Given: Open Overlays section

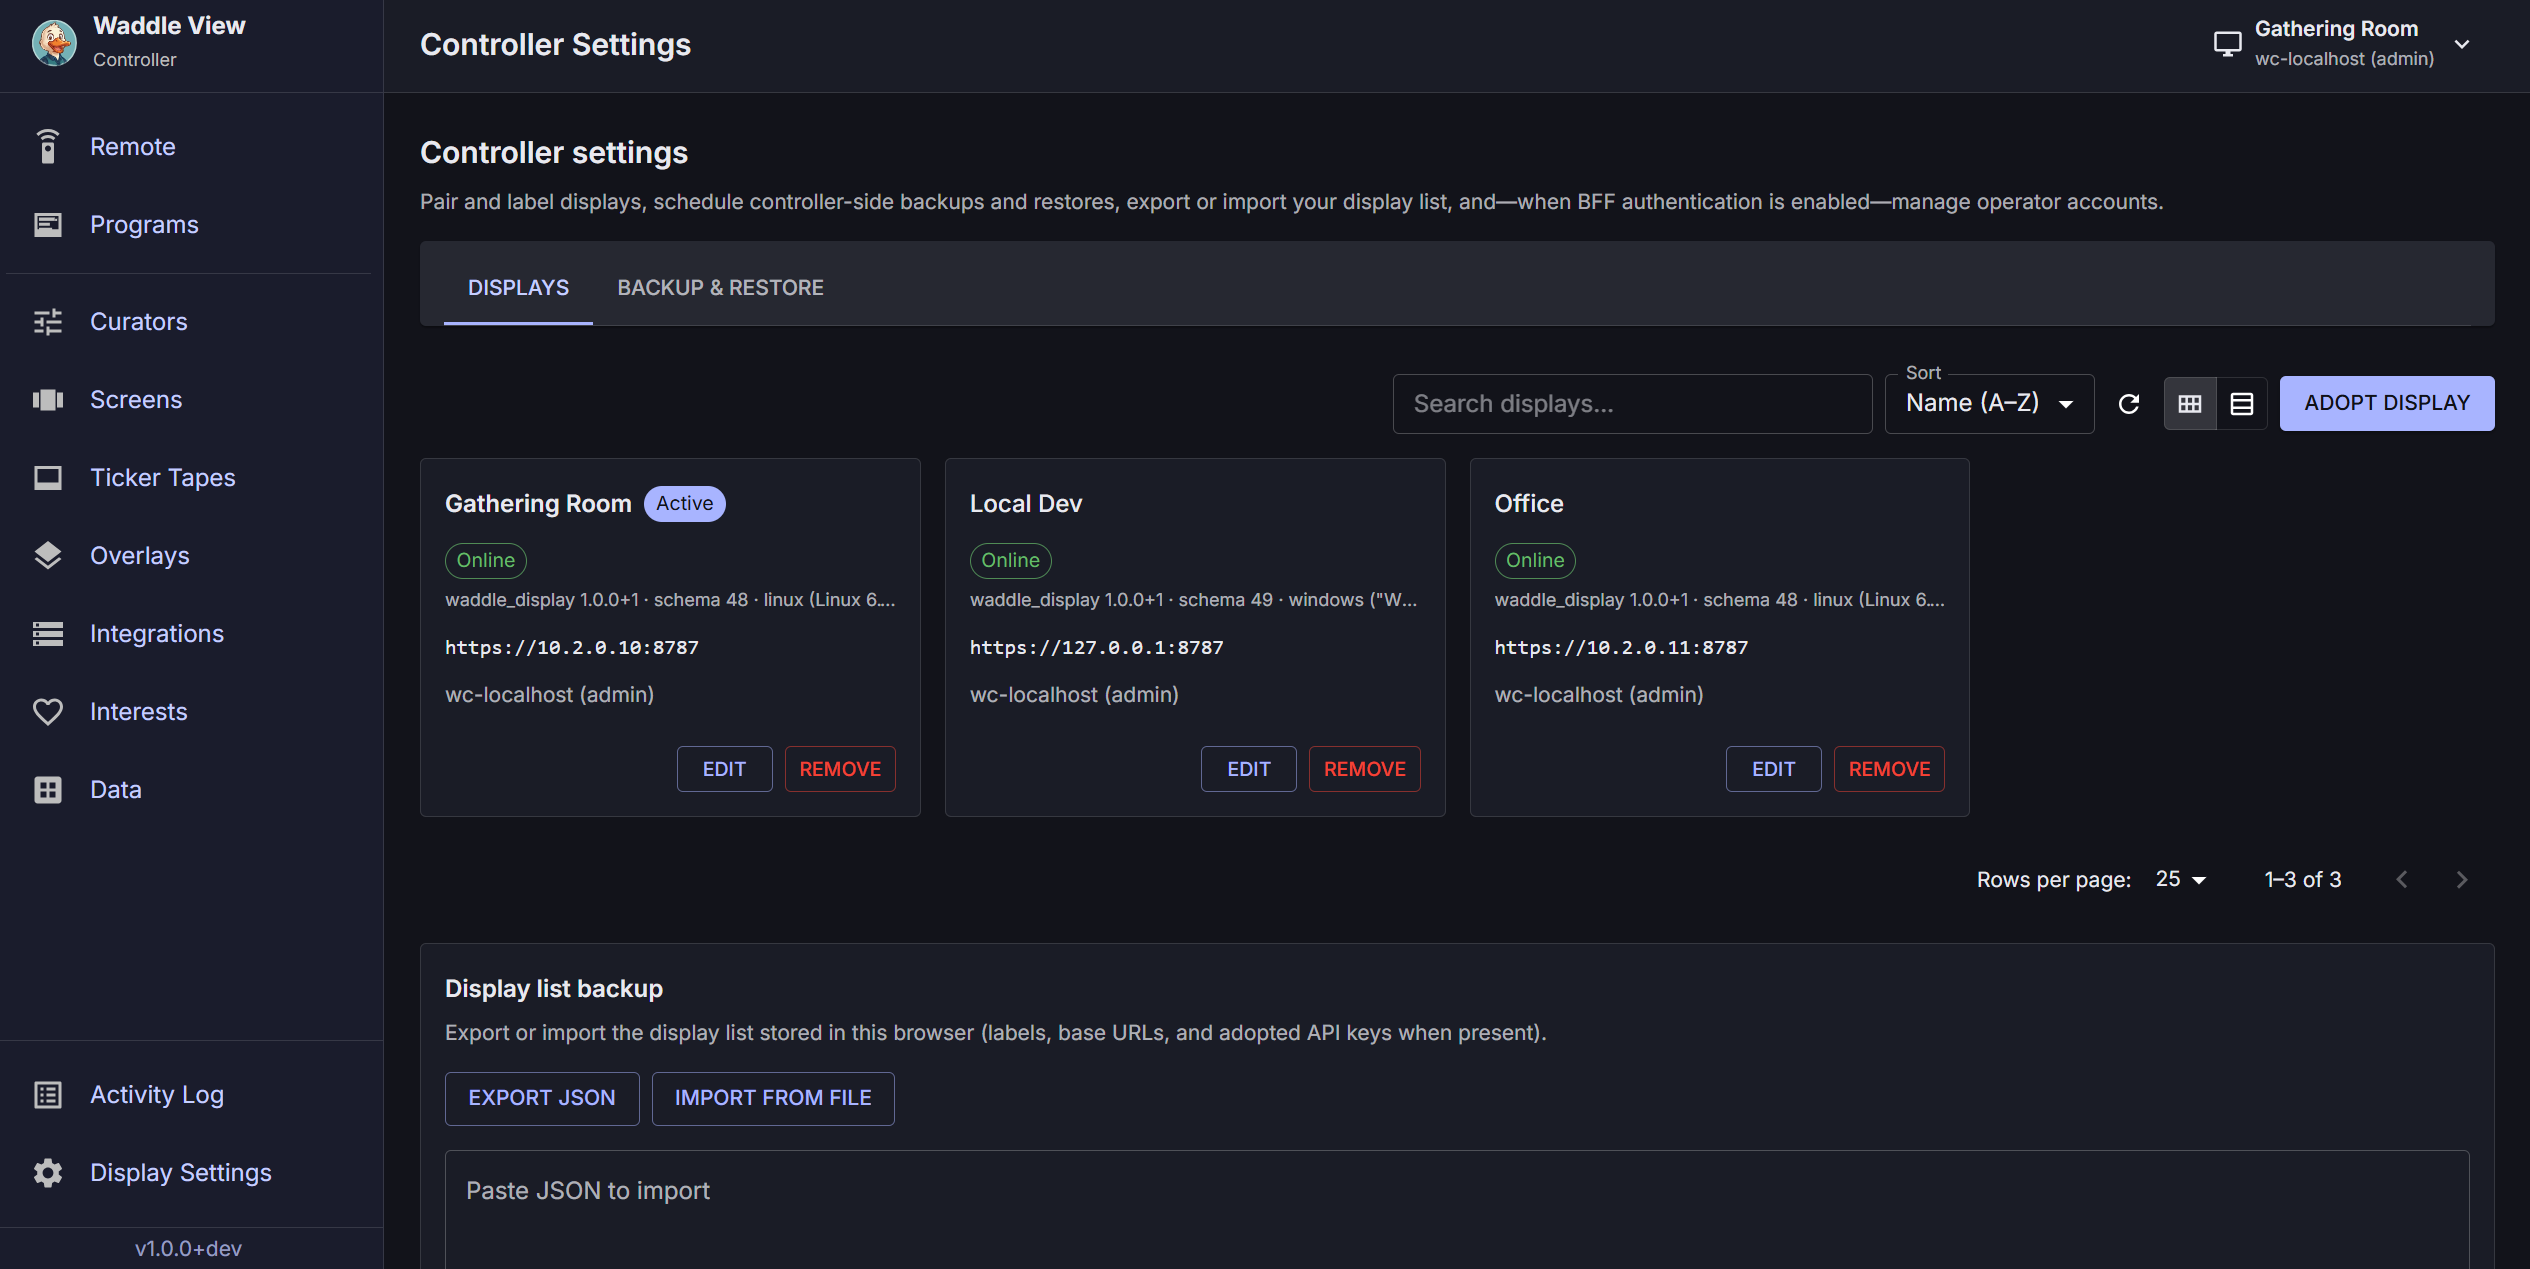Looking at the screenshot, I should [x=140, y=555].
